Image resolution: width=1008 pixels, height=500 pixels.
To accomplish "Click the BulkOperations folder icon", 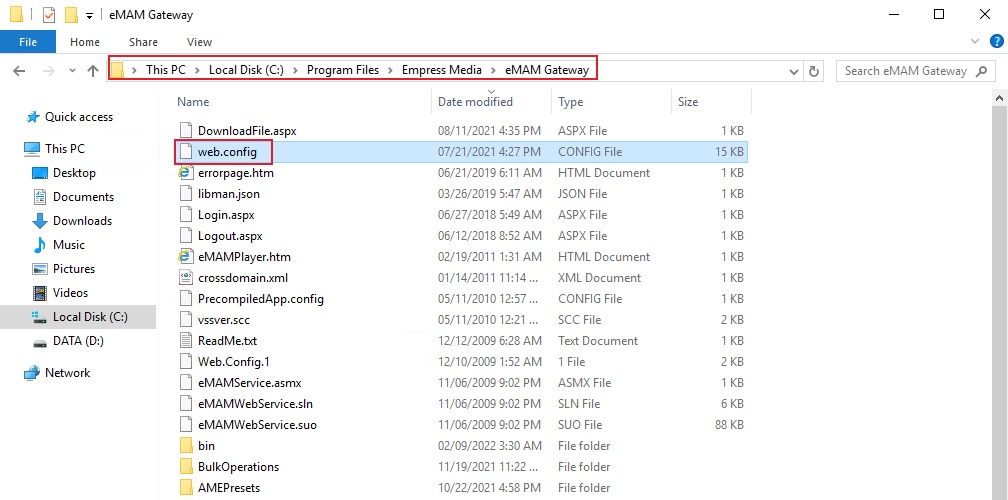I will (x=186, y=467).
